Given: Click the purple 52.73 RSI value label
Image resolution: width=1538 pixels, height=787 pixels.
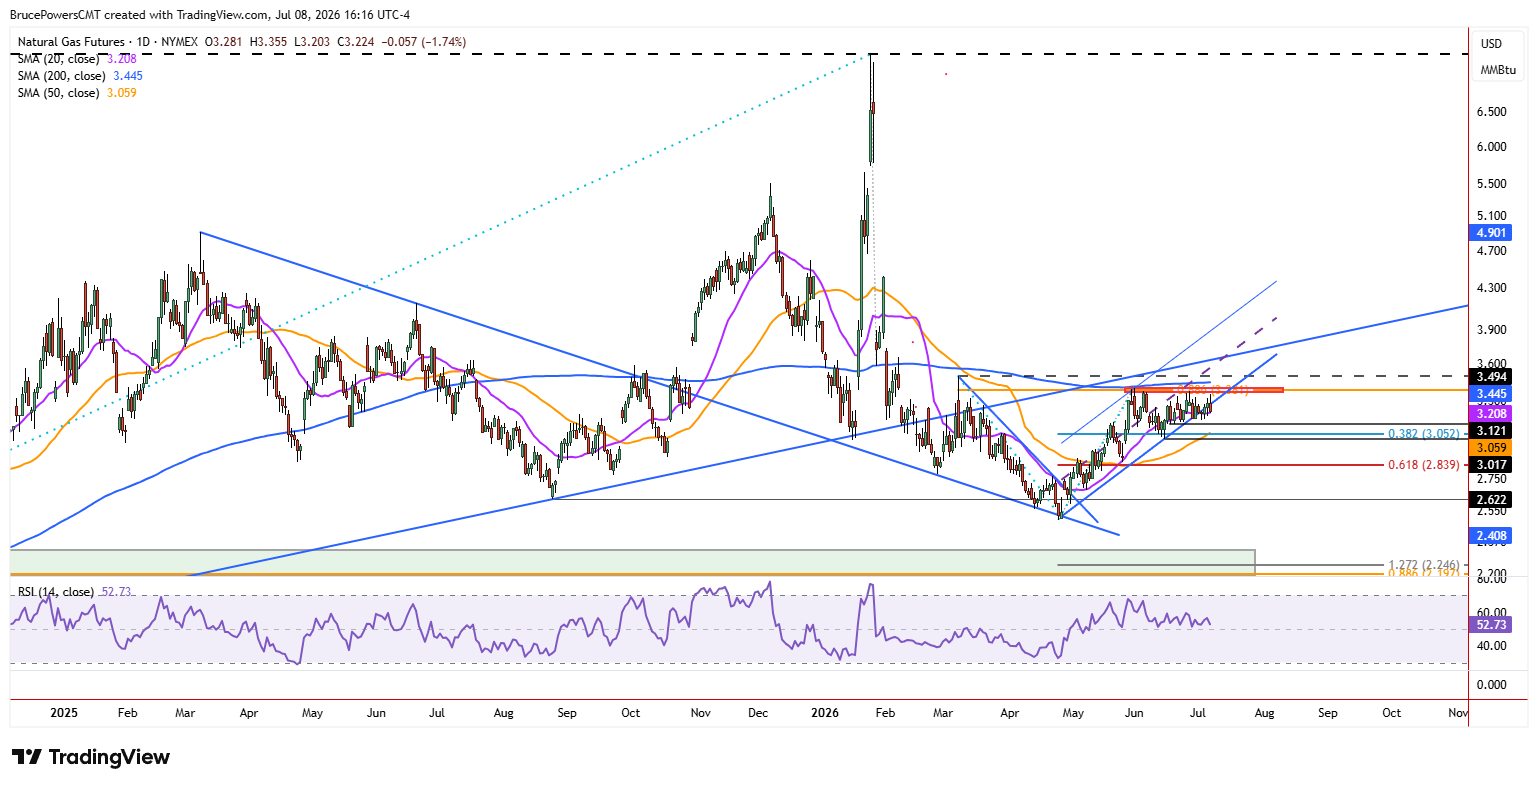Looking at the screenshot, I should pos(1491,624).
